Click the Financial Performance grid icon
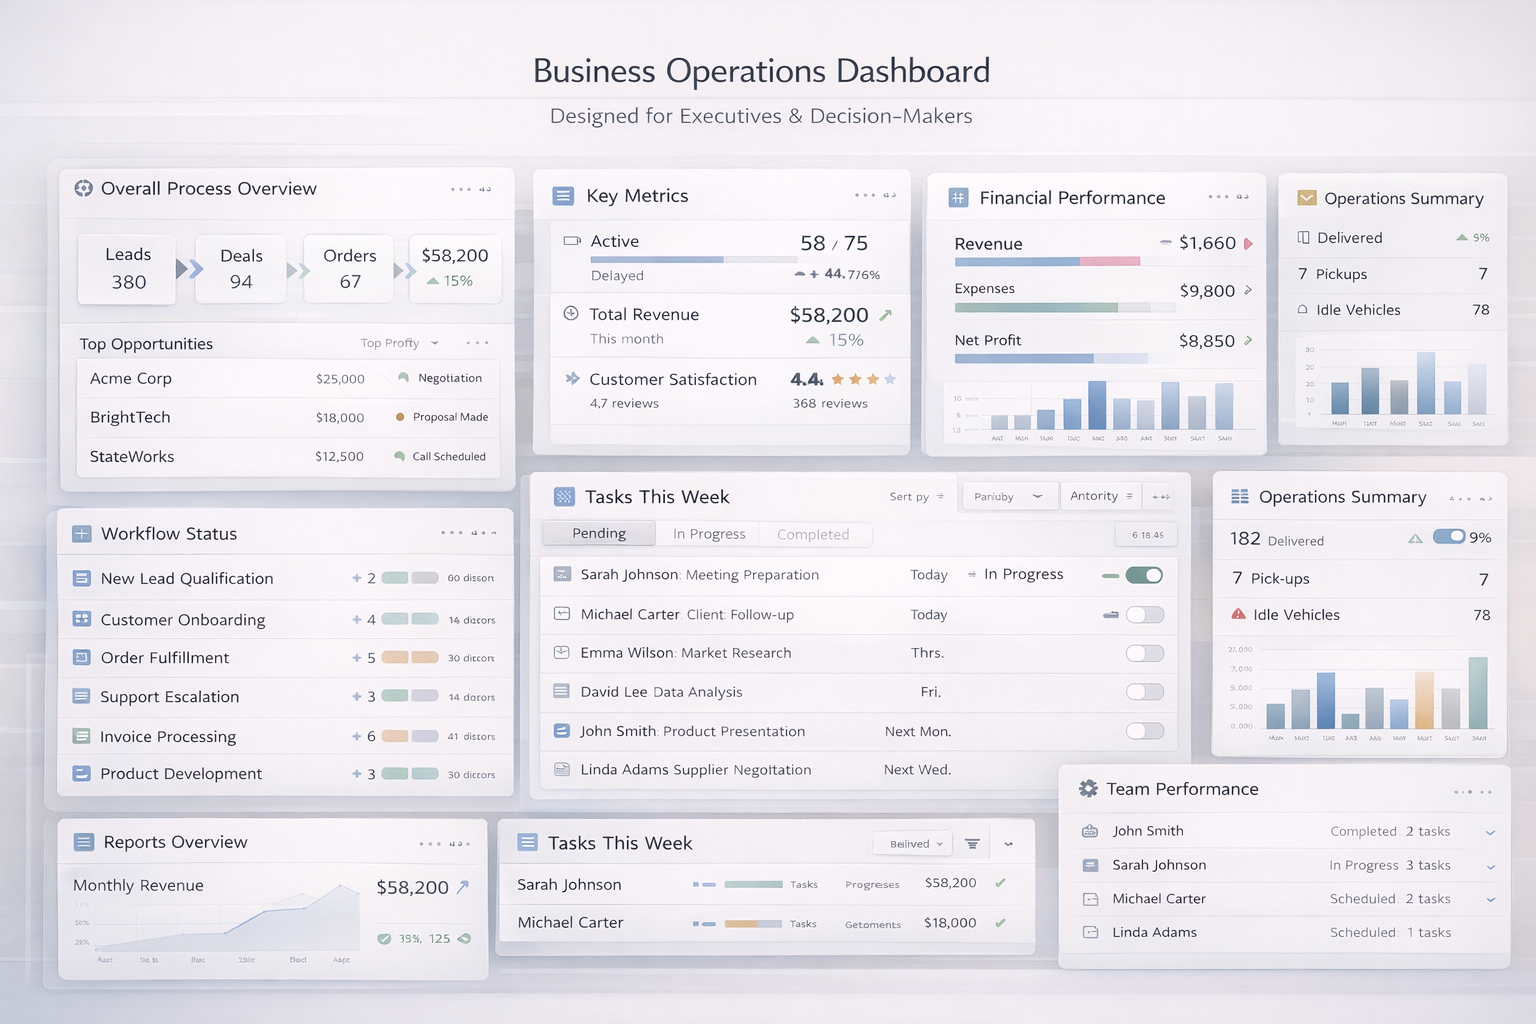Image resolution: width=1536 pixels, height=1024 pixels. [x=958, y=198]
